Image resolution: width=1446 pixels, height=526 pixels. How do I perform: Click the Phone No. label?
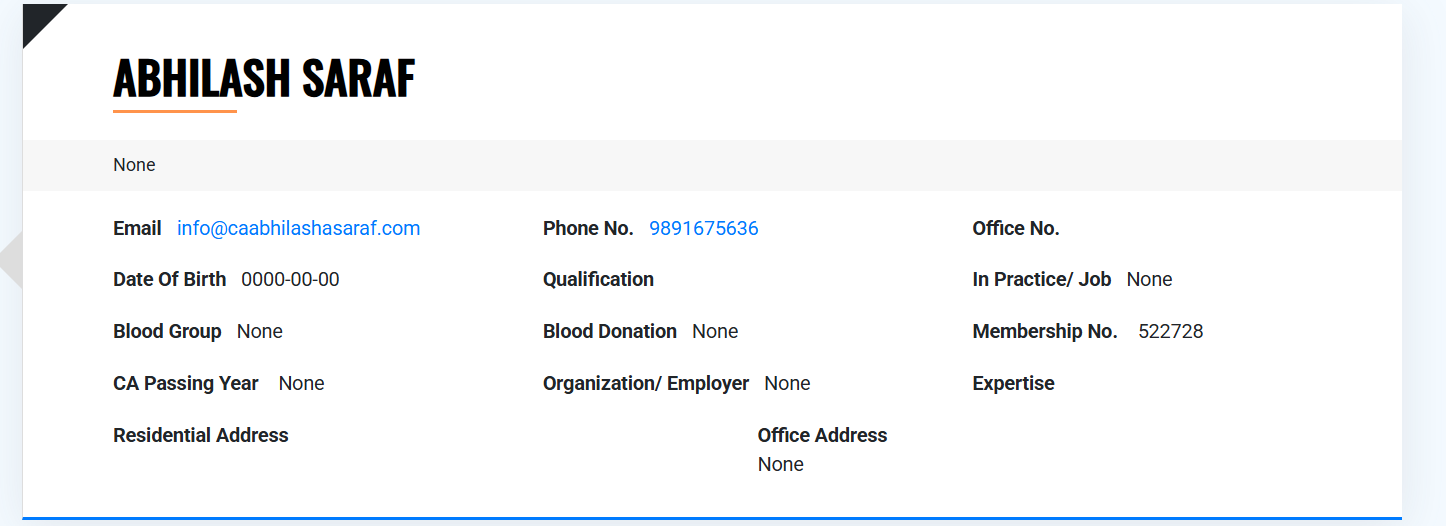(x=588, y=228)
